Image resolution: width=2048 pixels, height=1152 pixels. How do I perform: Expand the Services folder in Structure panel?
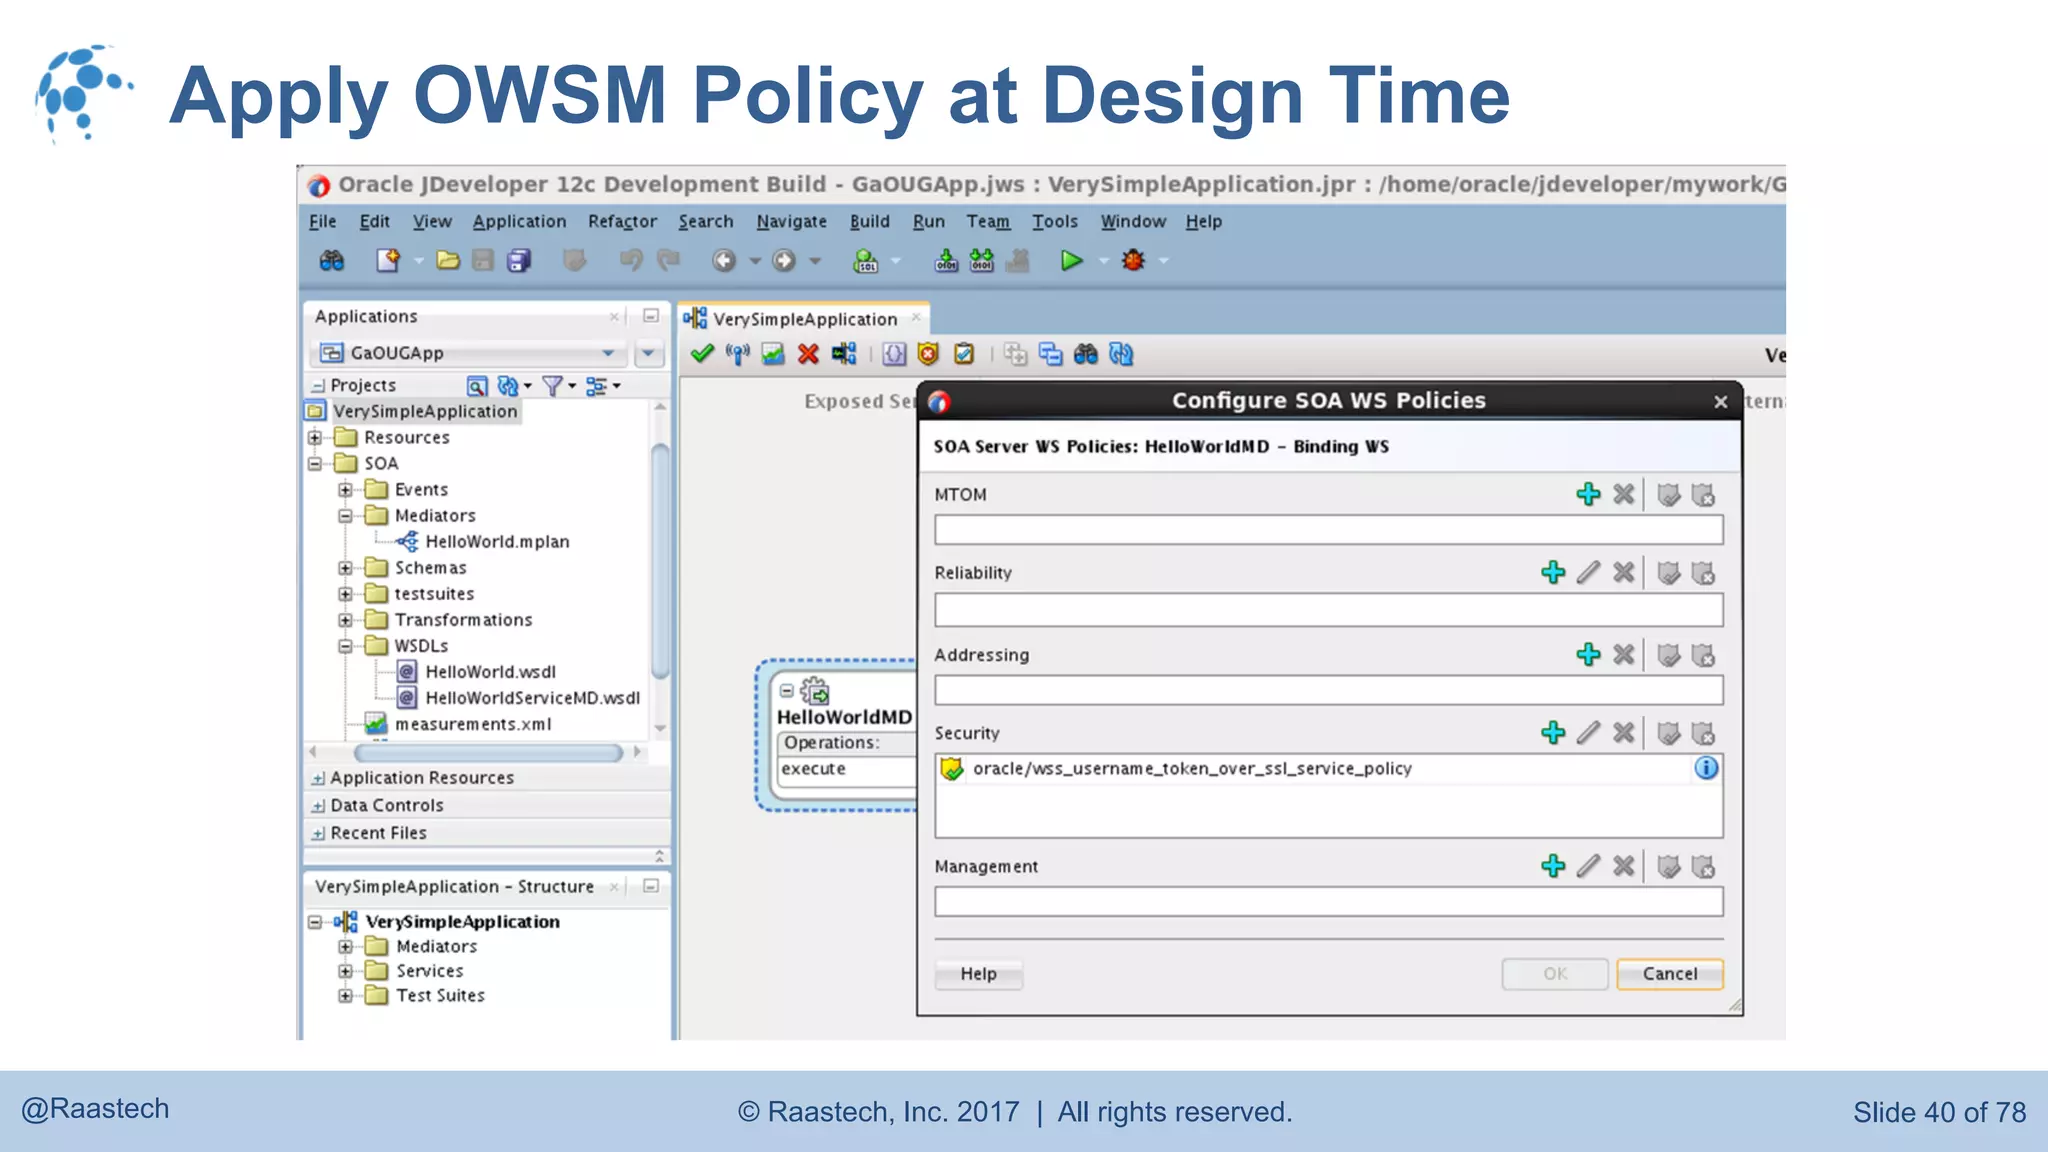click(345, 971)
